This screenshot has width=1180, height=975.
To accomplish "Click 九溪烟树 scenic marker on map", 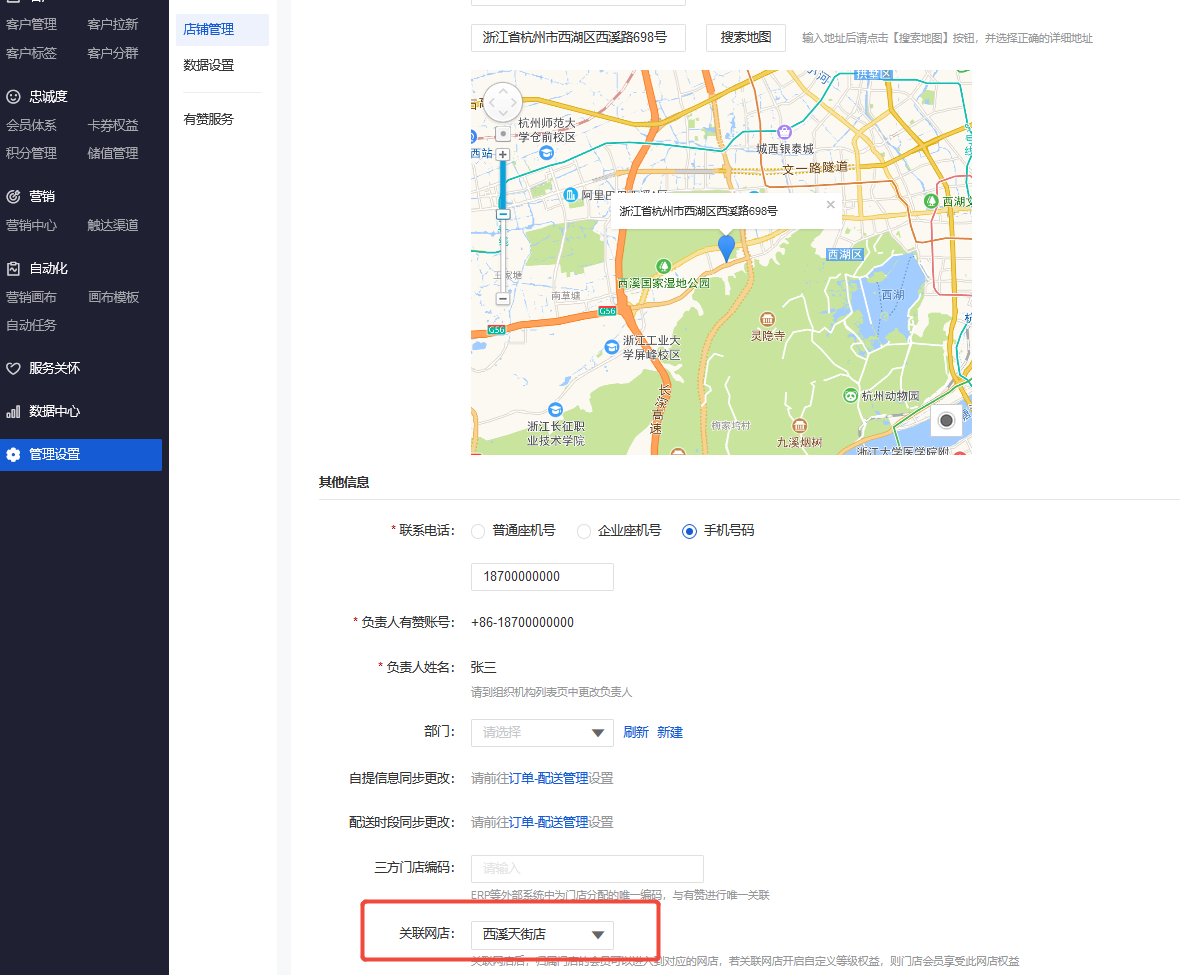I will (799, 426).
